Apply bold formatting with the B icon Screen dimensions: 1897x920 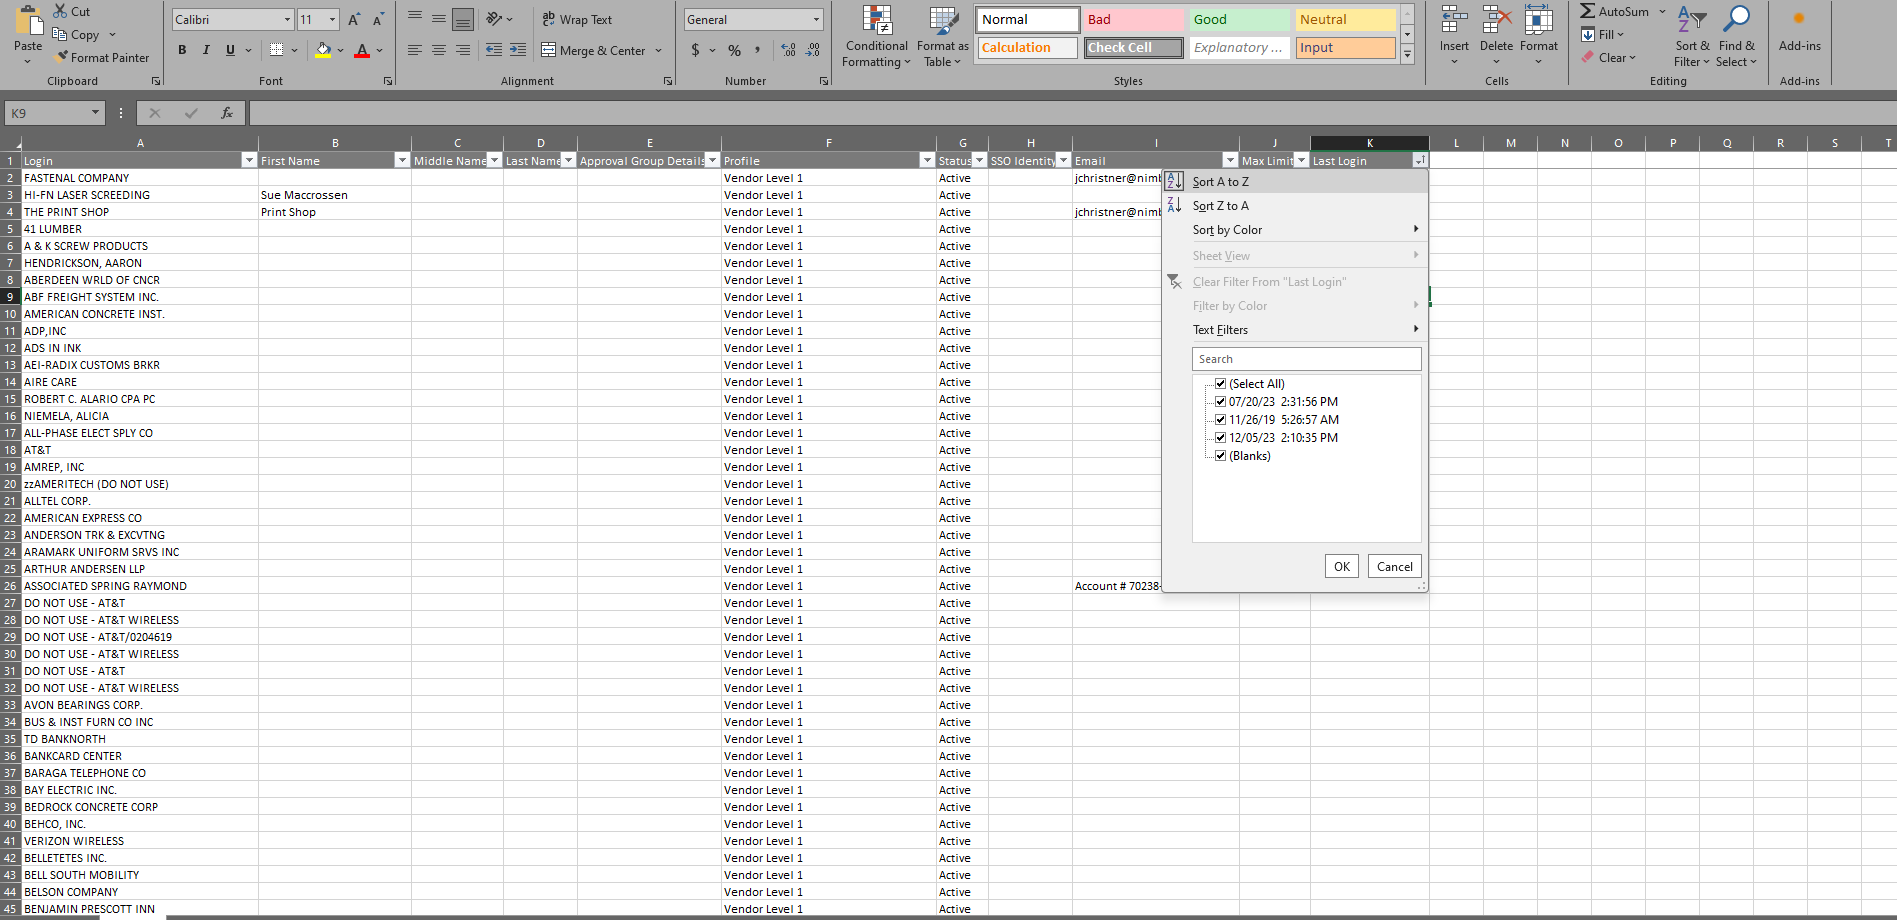click(182, 50)
